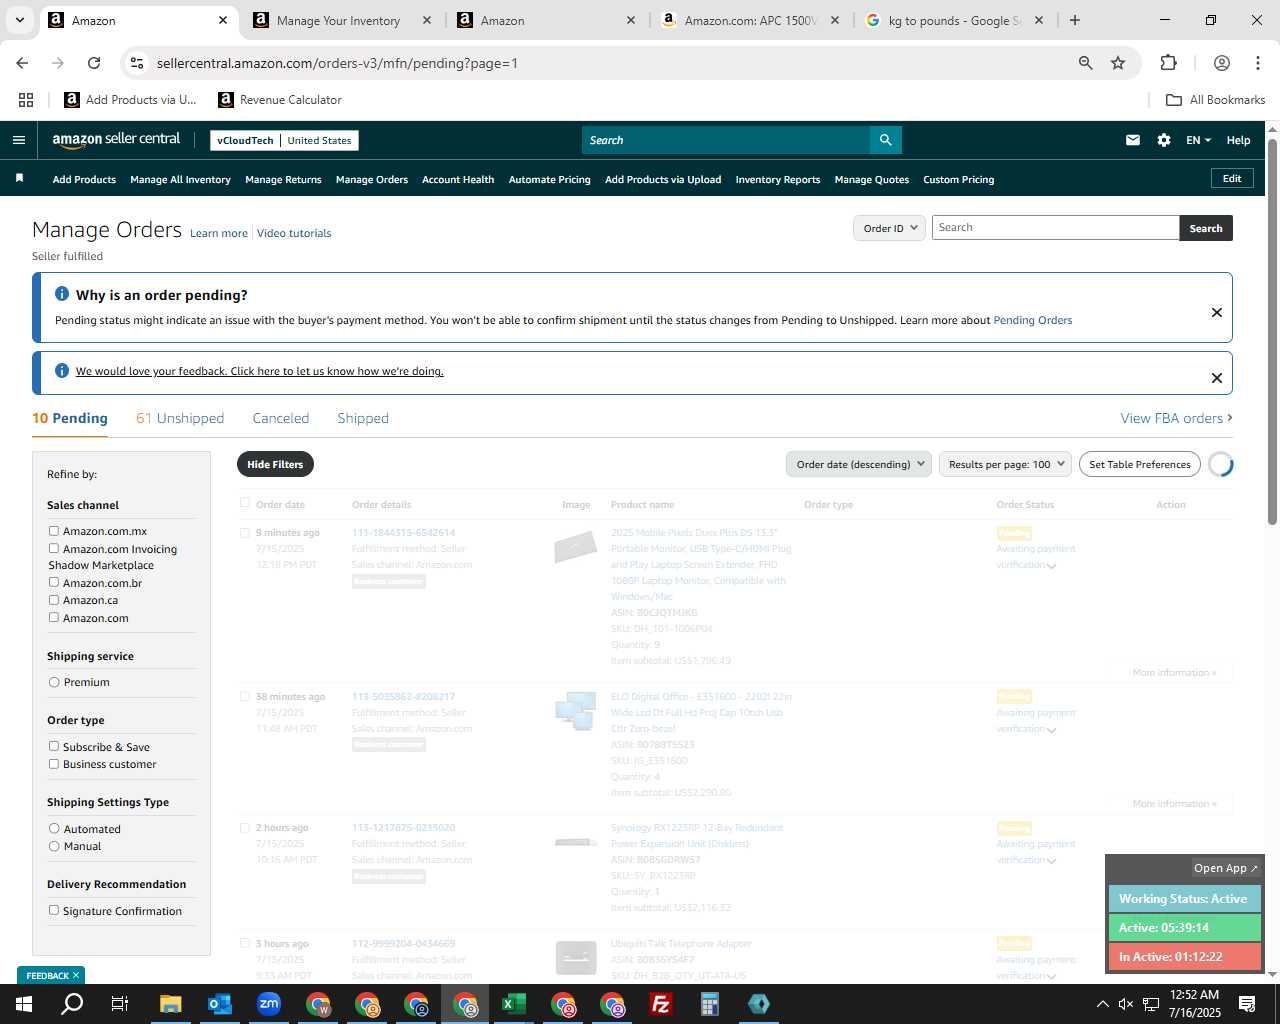Open Calculator from the taskbar

tap(710, 1004)
